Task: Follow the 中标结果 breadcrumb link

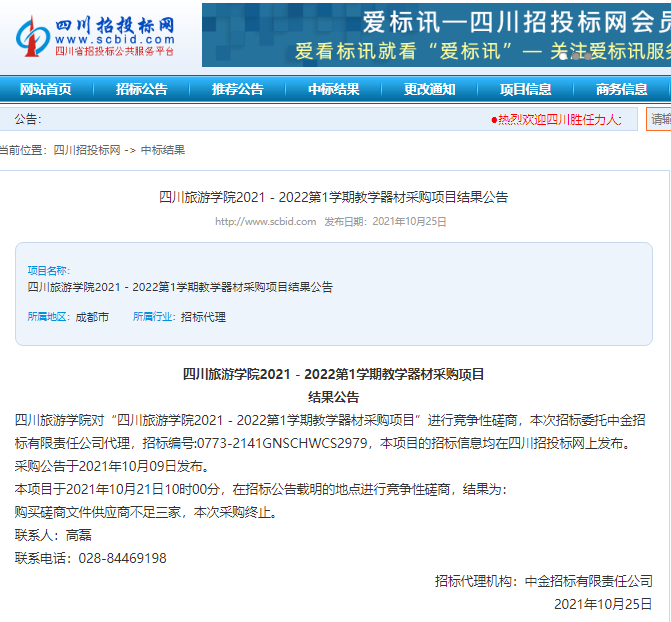Action: (163, 150)
